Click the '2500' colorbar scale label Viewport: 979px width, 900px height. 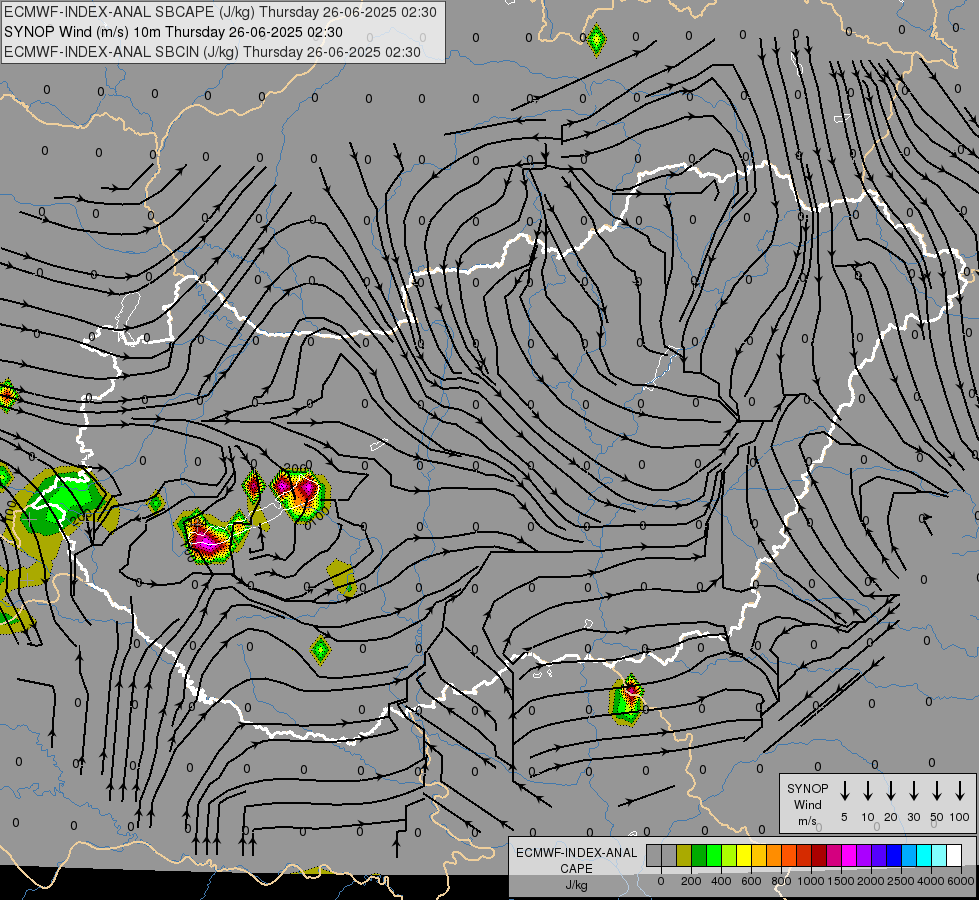901,881
